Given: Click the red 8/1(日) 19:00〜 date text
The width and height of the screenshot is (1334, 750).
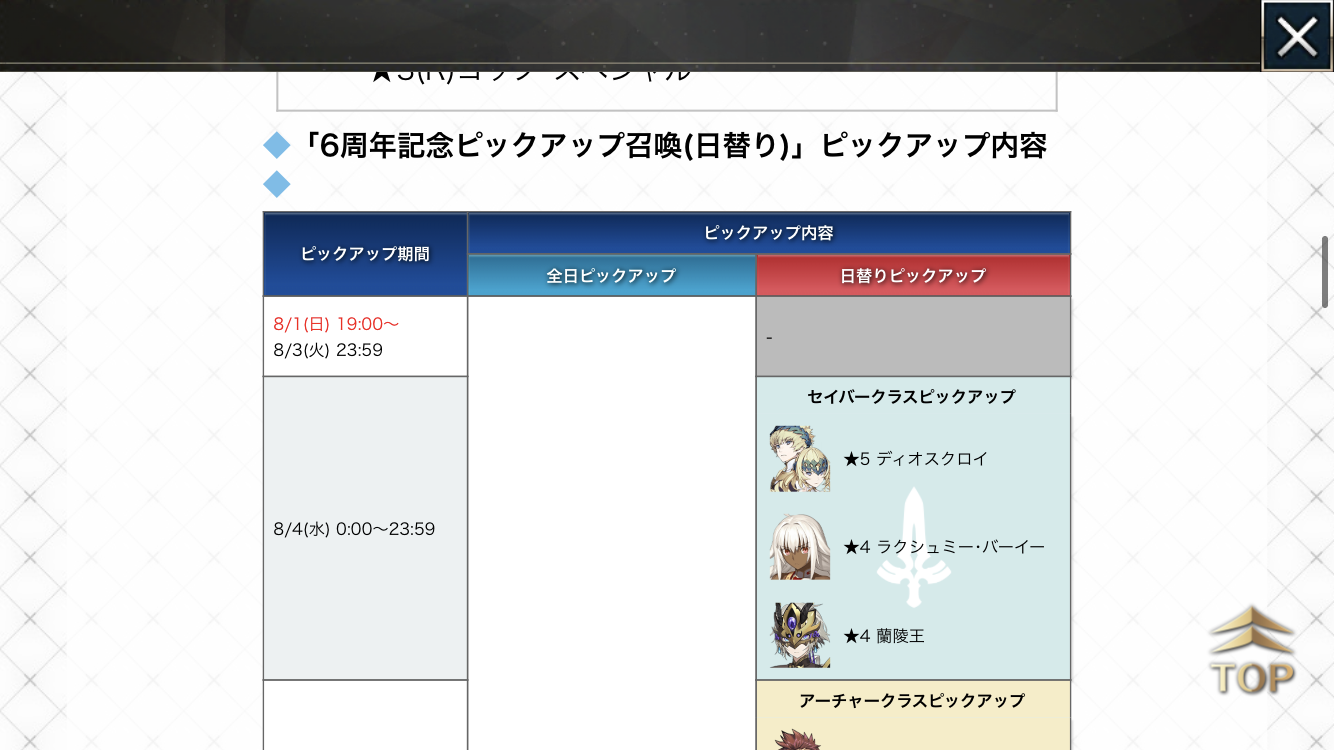Looking at the screenshot, I should [336, 324].
